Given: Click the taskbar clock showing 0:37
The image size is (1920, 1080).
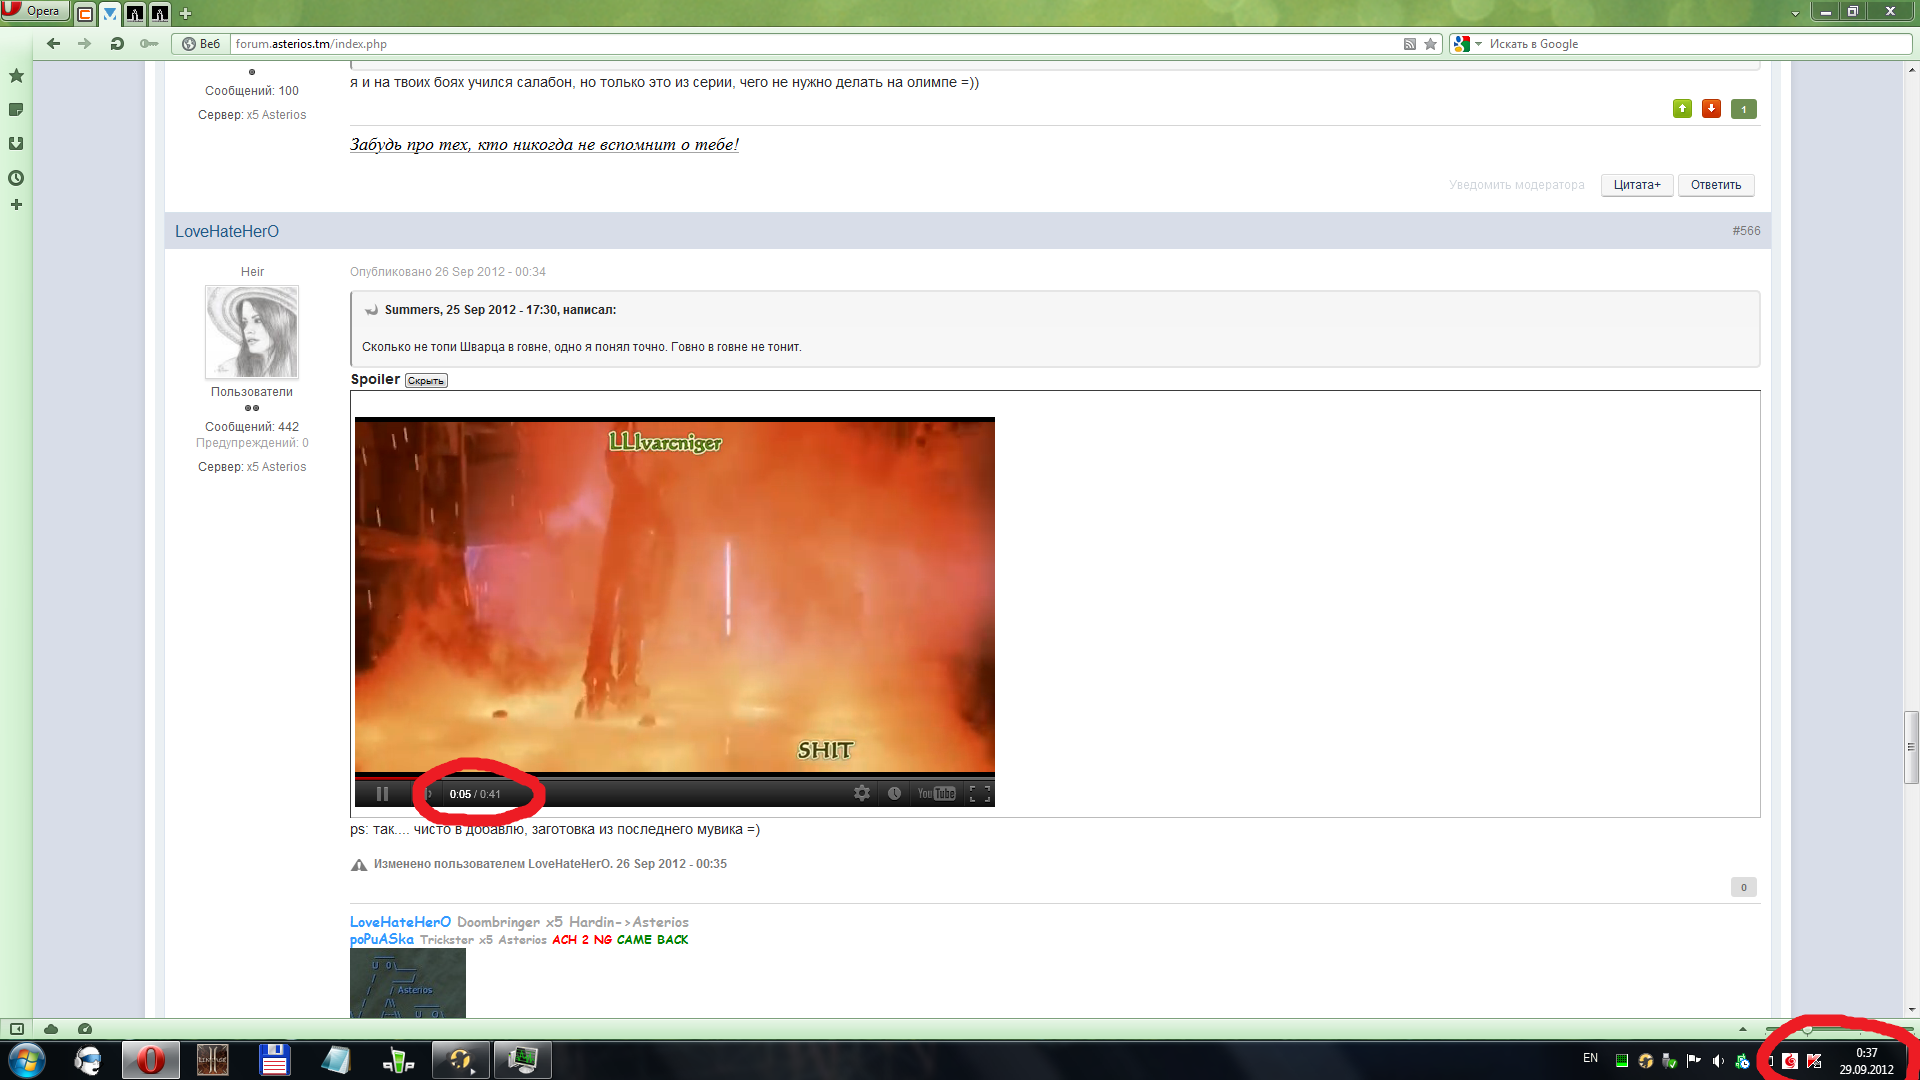Looking at the screenshot, I should click(x=1866, y=1061).
